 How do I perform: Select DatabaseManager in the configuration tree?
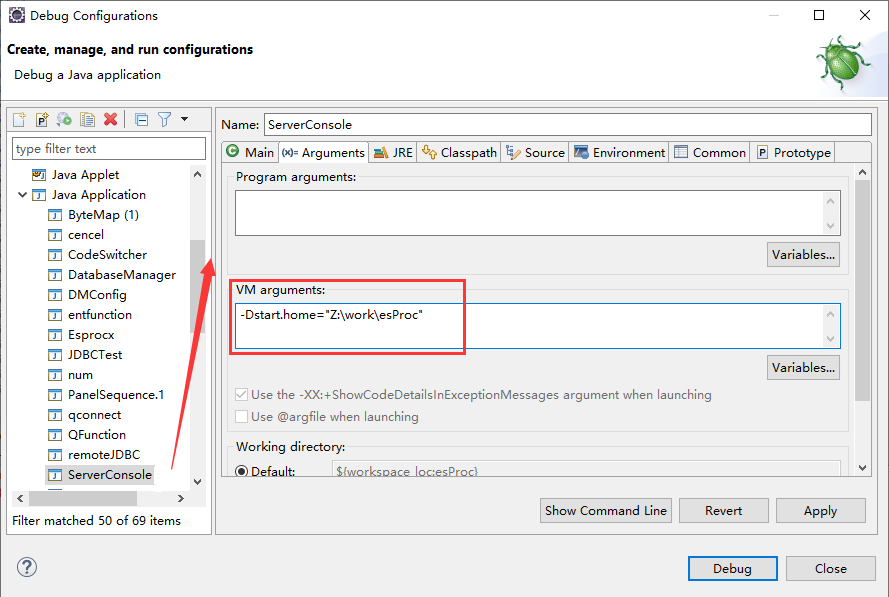(x=121, y=275)
